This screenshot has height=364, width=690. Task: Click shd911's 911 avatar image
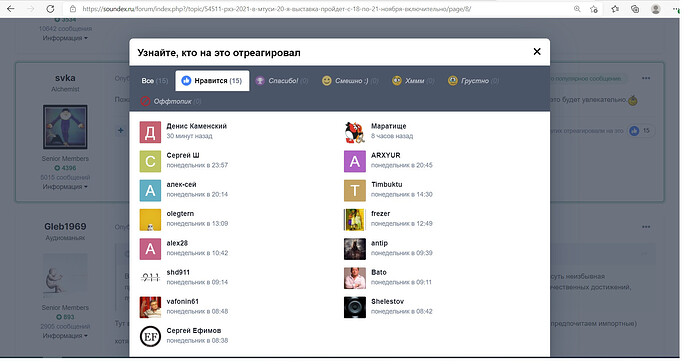pyautogui.click(x=150, y=278)
